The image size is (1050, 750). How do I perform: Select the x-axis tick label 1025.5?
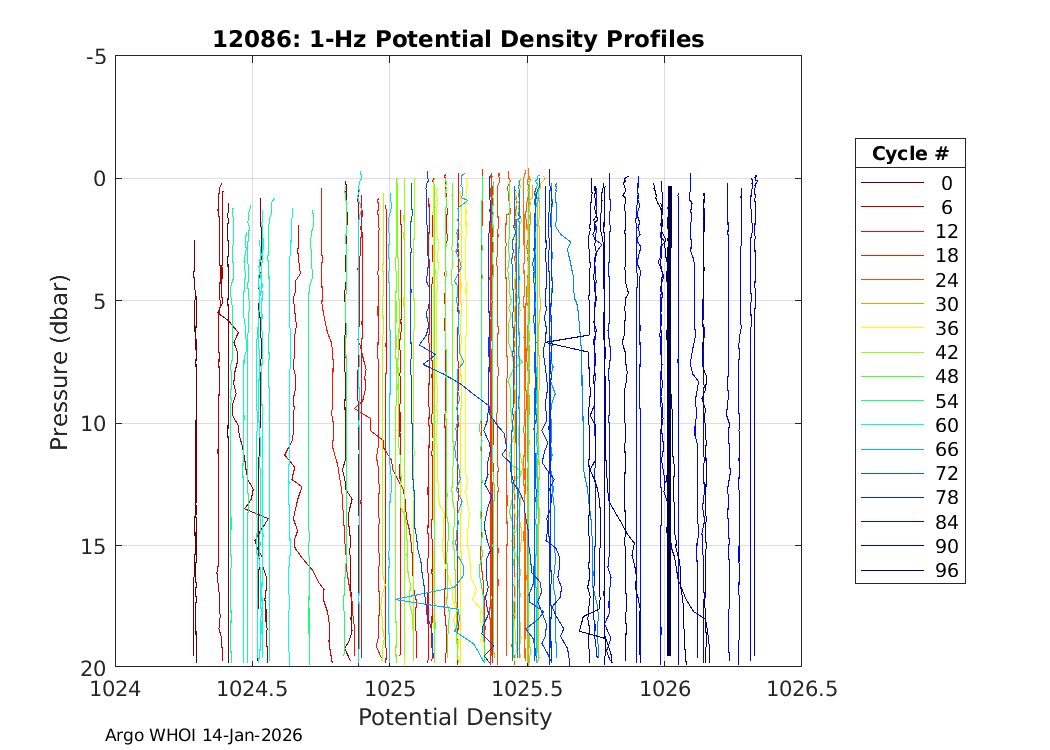(527, 689)
